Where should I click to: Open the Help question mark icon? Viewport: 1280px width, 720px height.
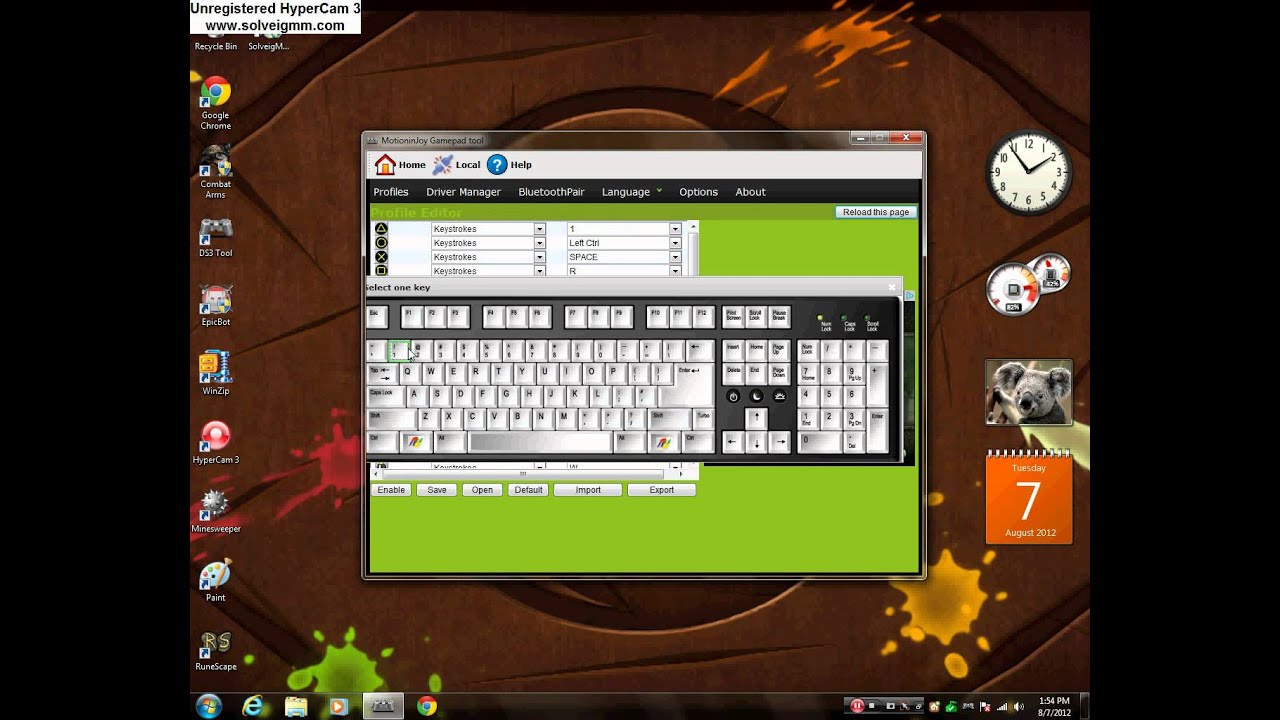[x=497, y=165]
